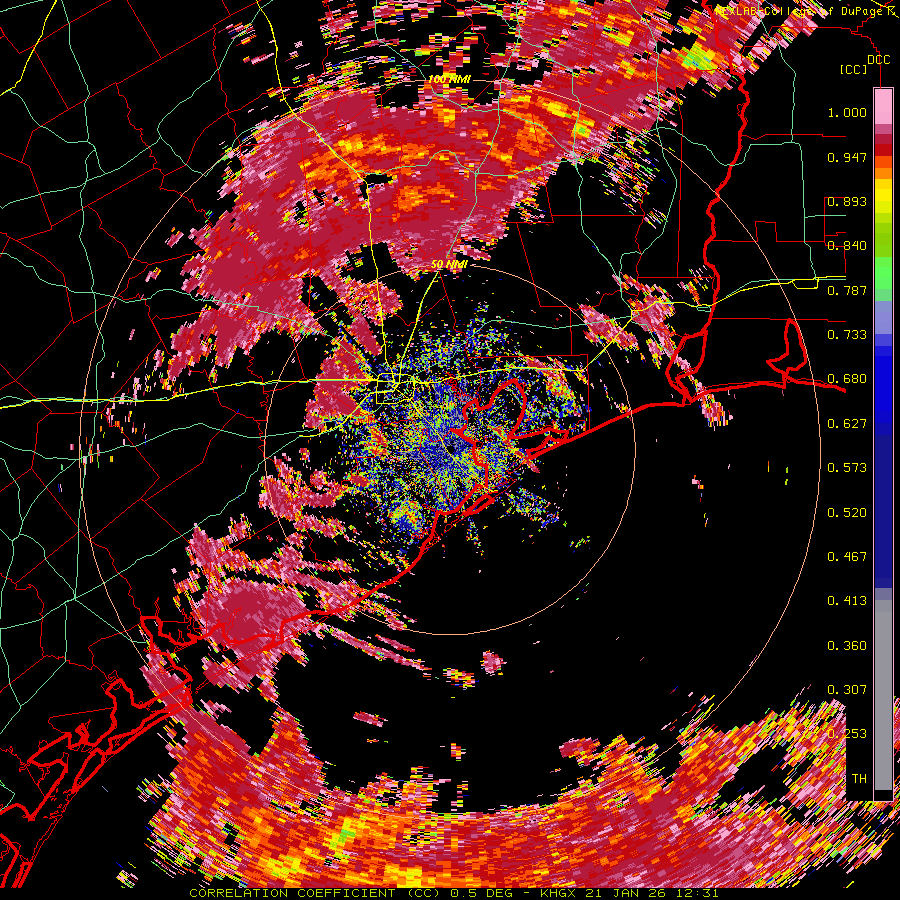Viewport: 900px width, 900px height.
Task: Click the "TH" threshold label in legend
Action: point(859,779)
